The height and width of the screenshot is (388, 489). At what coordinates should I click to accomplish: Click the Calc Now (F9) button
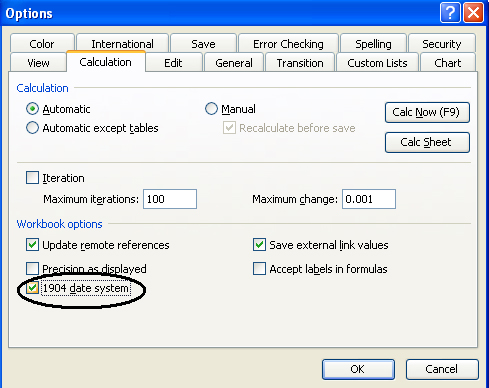[x=427, y=112]
